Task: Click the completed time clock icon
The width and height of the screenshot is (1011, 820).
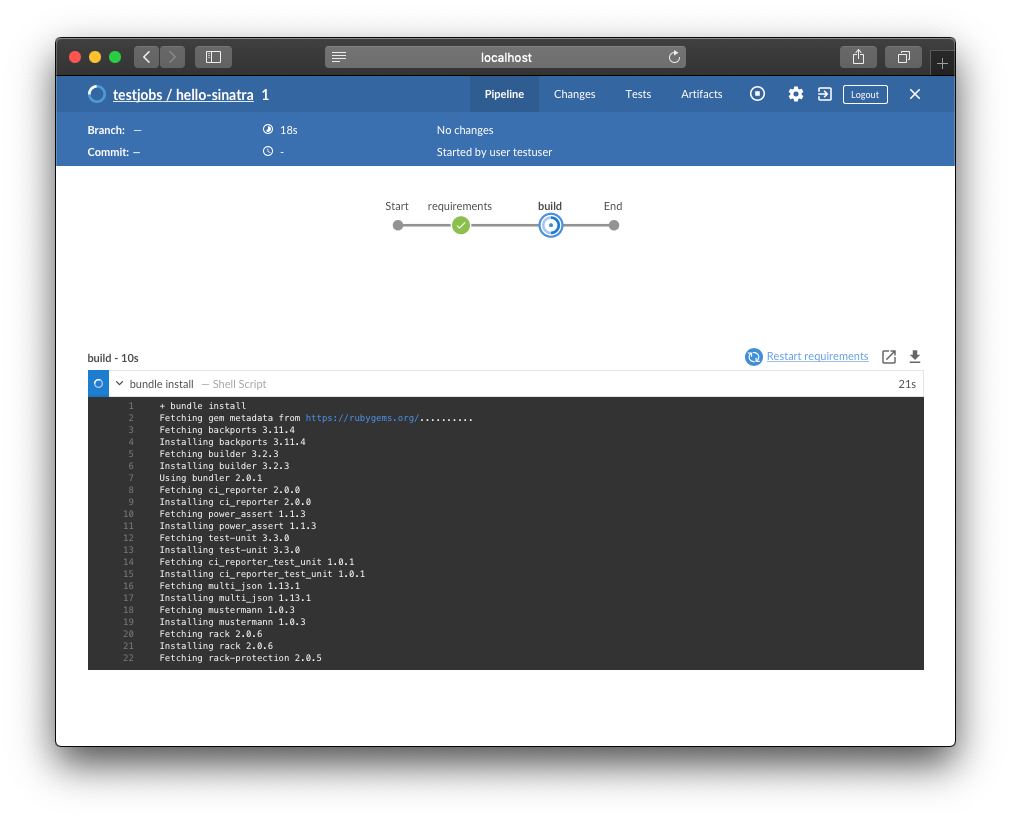Action: (268, 151)
